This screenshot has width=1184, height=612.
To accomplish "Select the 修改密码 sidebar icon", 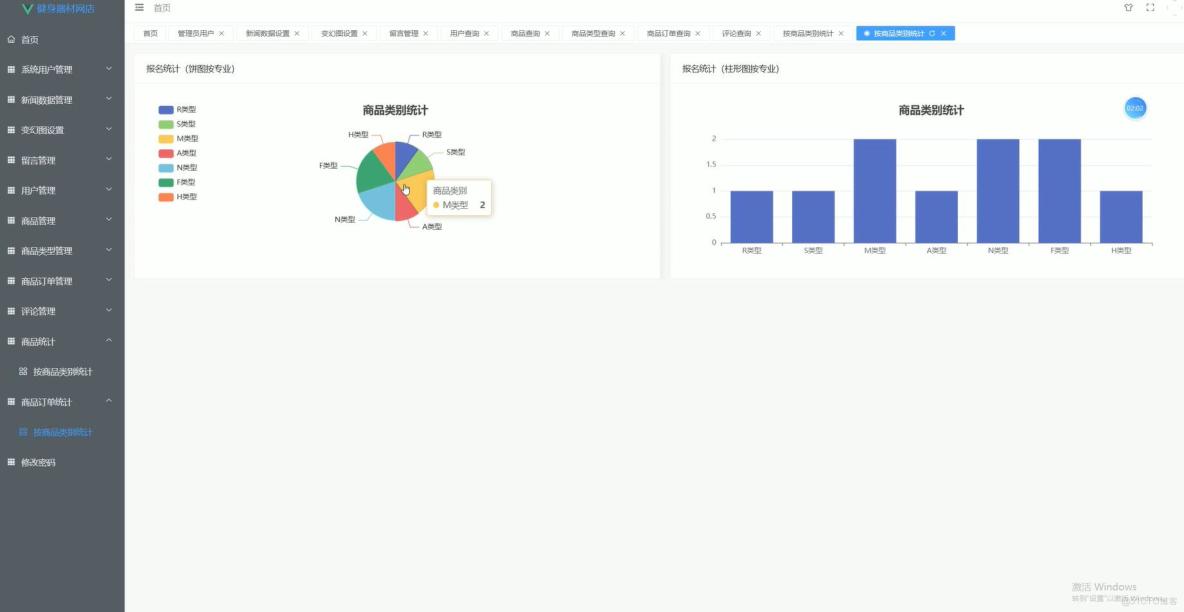I will click(x=13, y=462).
